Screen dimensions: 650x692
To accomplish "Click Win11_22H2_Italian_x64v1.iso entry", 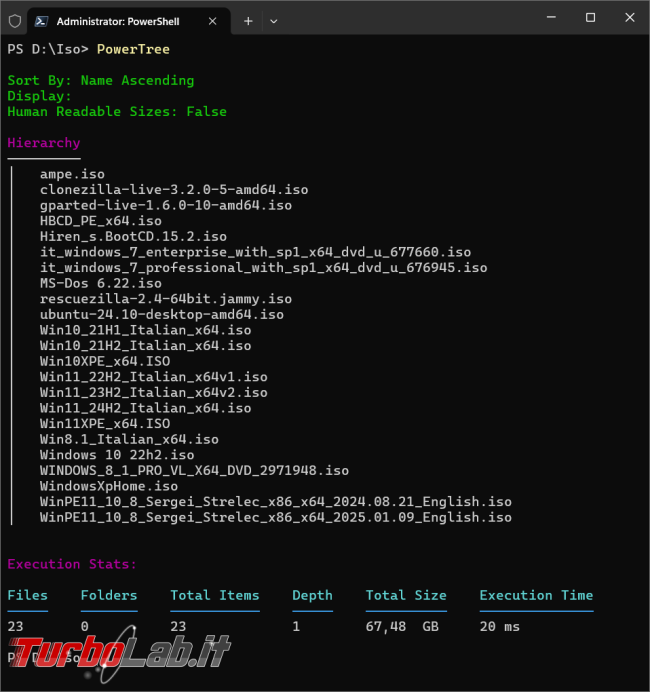I will tap(154, 377).
